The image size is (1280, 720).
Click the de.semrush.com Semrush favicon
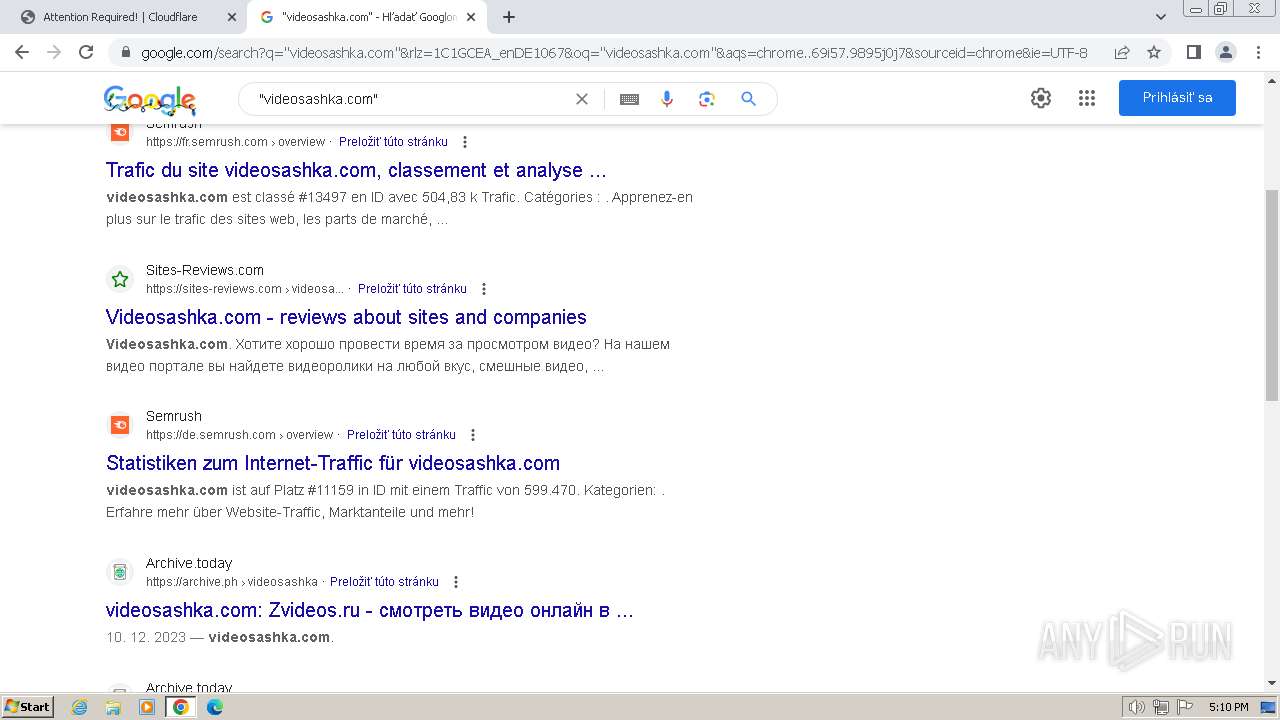120,425
